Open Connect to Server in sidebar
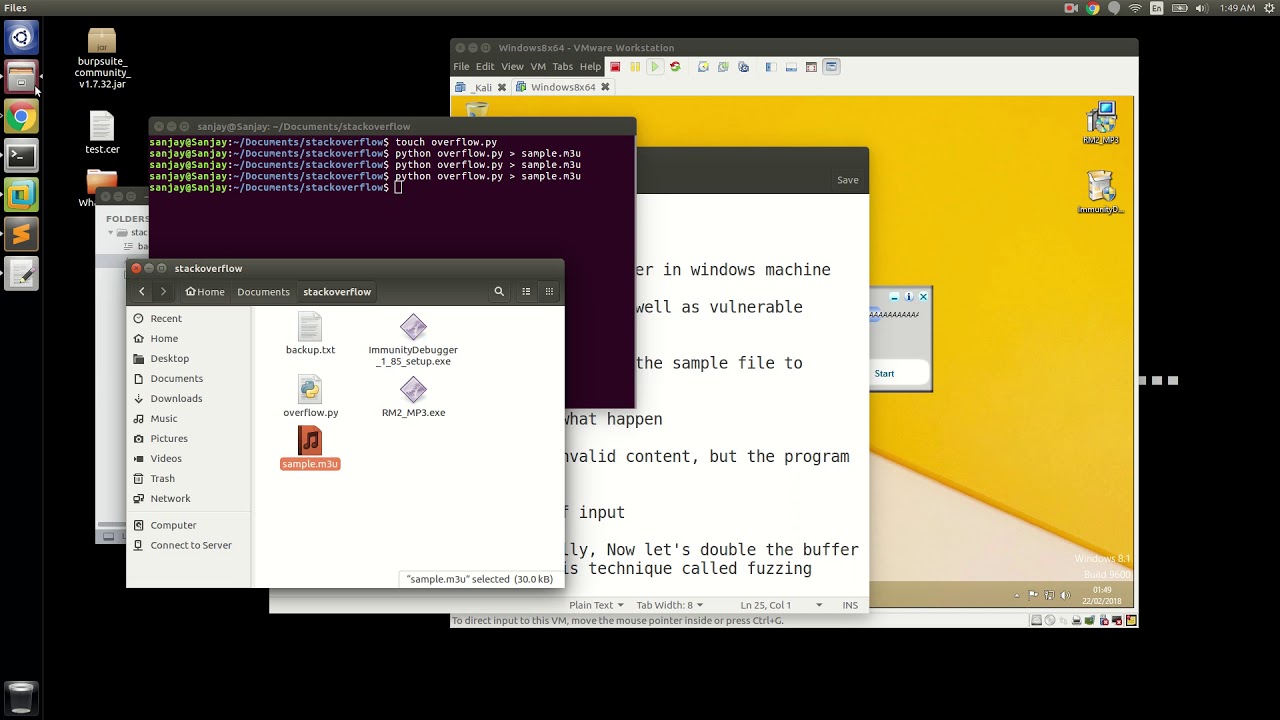This screenshot has width=1280, height=720. coord(191,545)
